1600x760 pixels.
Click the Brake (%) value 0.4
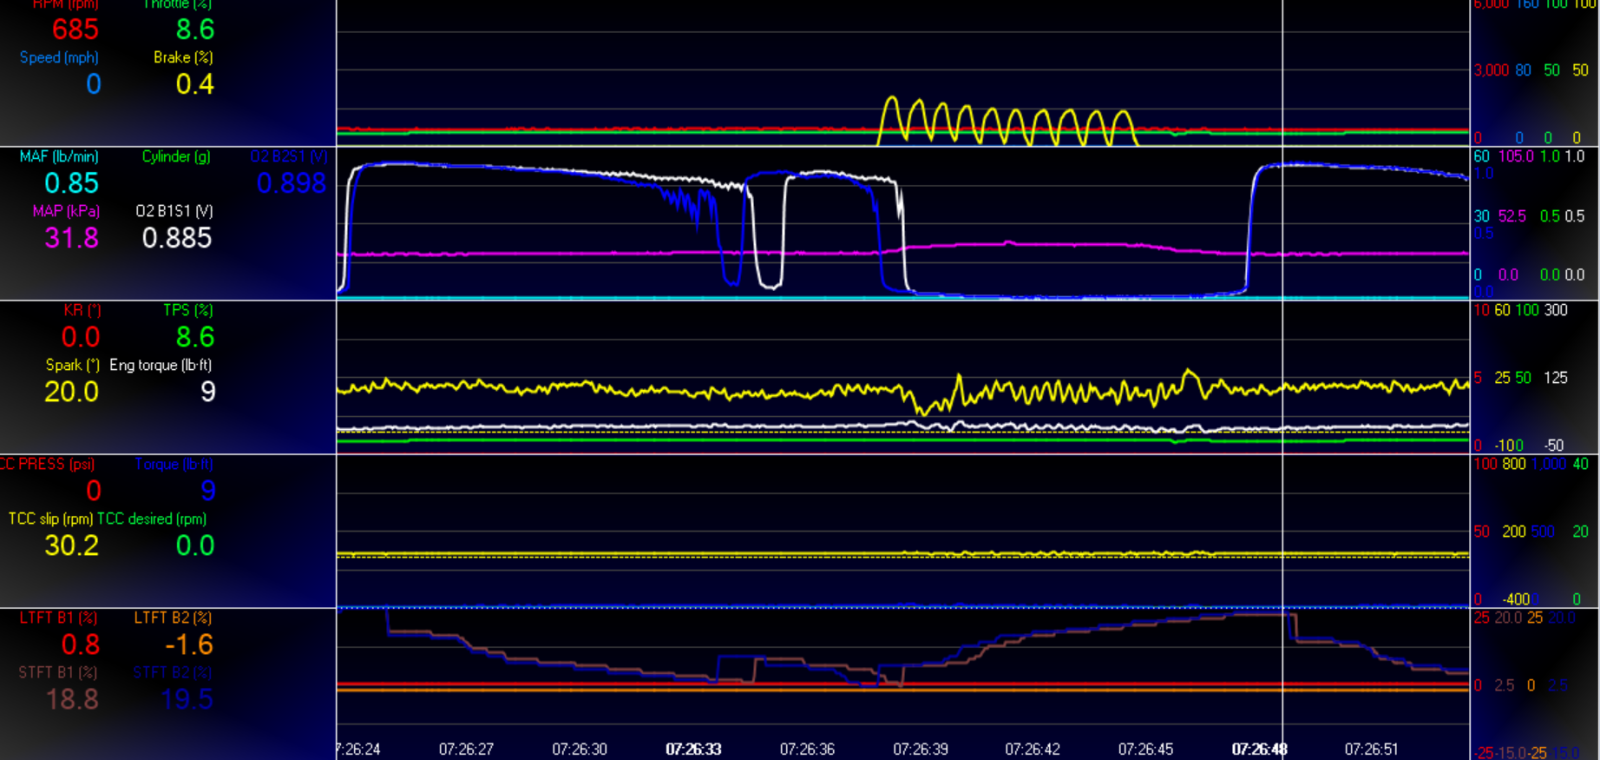[195, 84]
